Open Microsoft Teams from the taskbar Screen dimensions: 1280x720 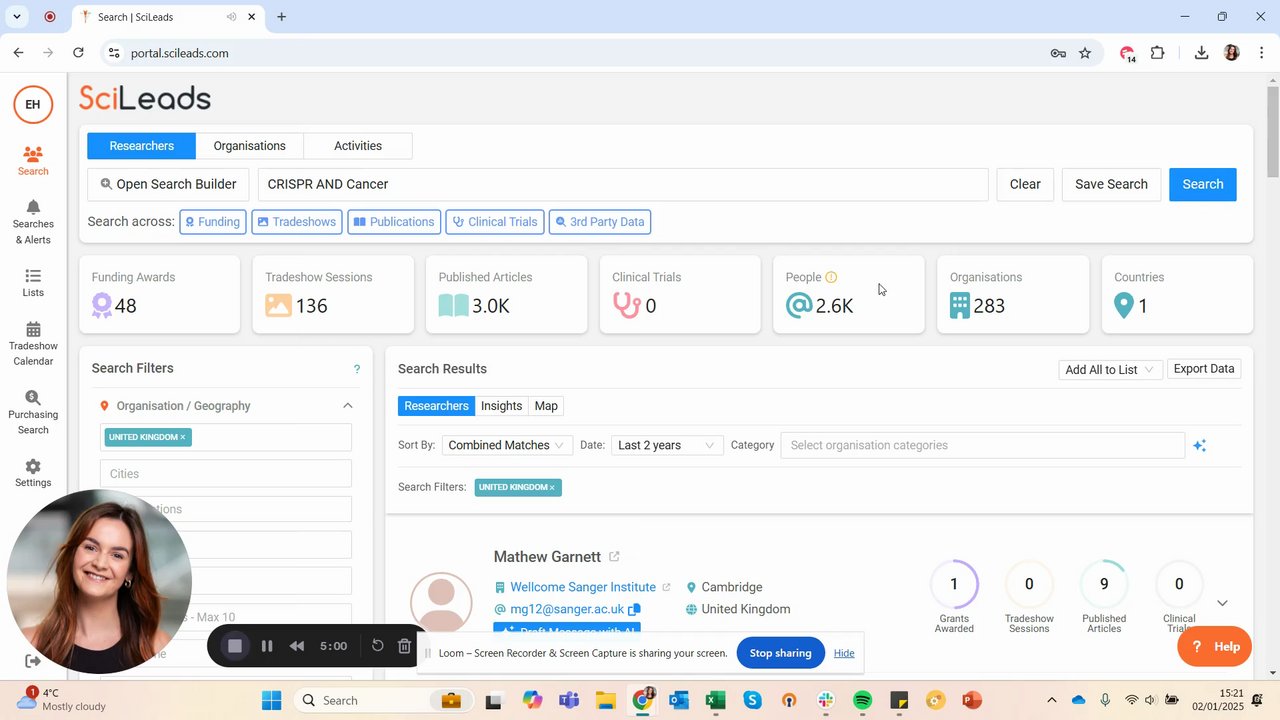pyautogui.click(x=568, y=700)
